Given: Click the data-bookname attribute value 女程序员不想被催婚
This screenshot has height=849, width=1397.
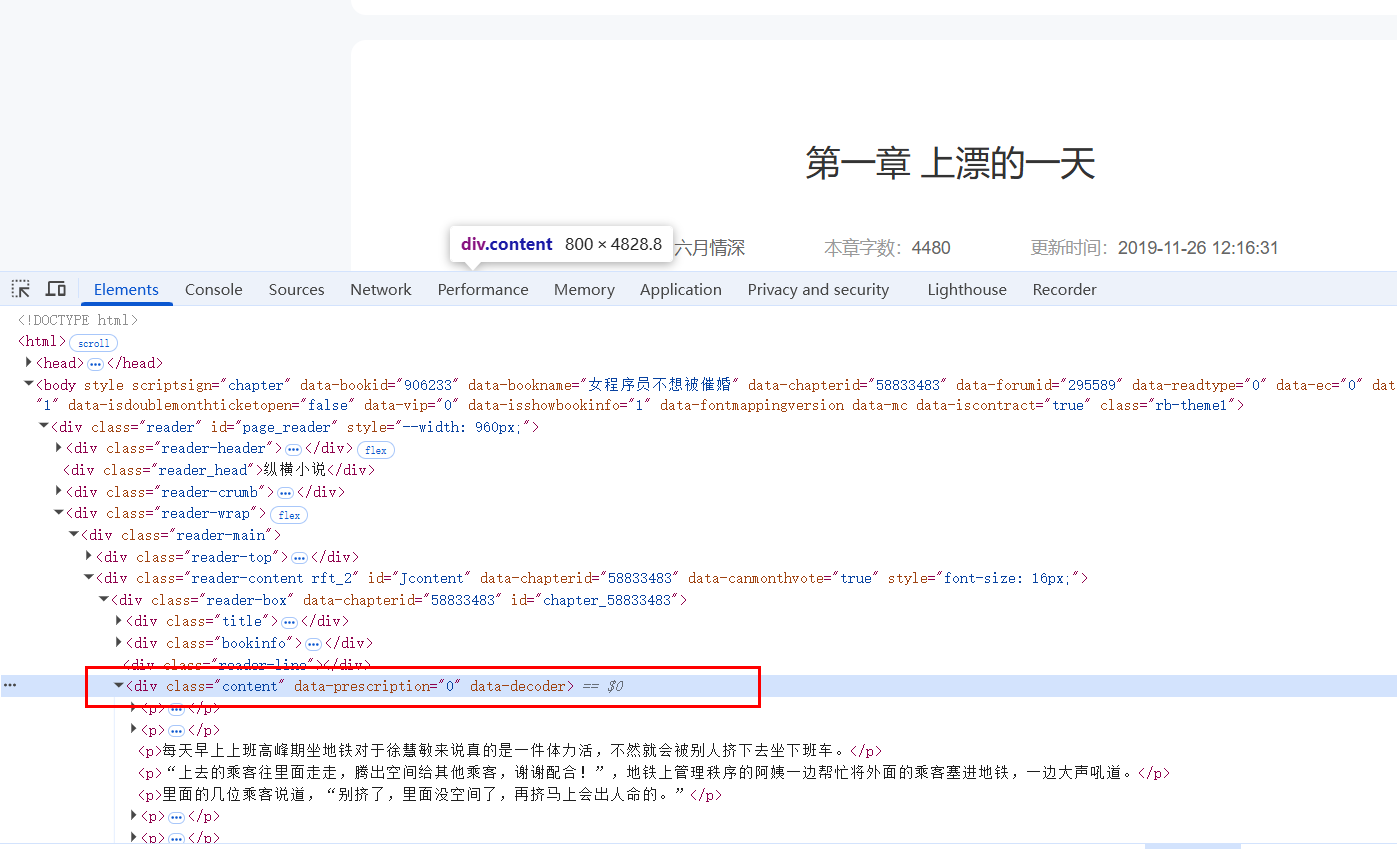Looking at the screenshot, I should click(659, 385).
